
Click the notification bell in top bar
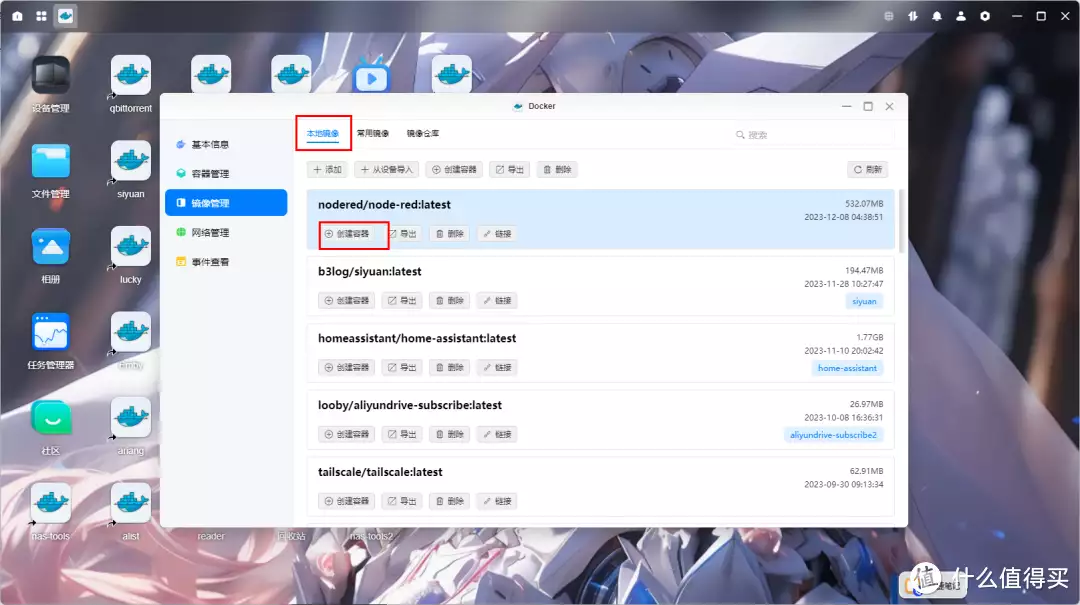coord(937,16)
